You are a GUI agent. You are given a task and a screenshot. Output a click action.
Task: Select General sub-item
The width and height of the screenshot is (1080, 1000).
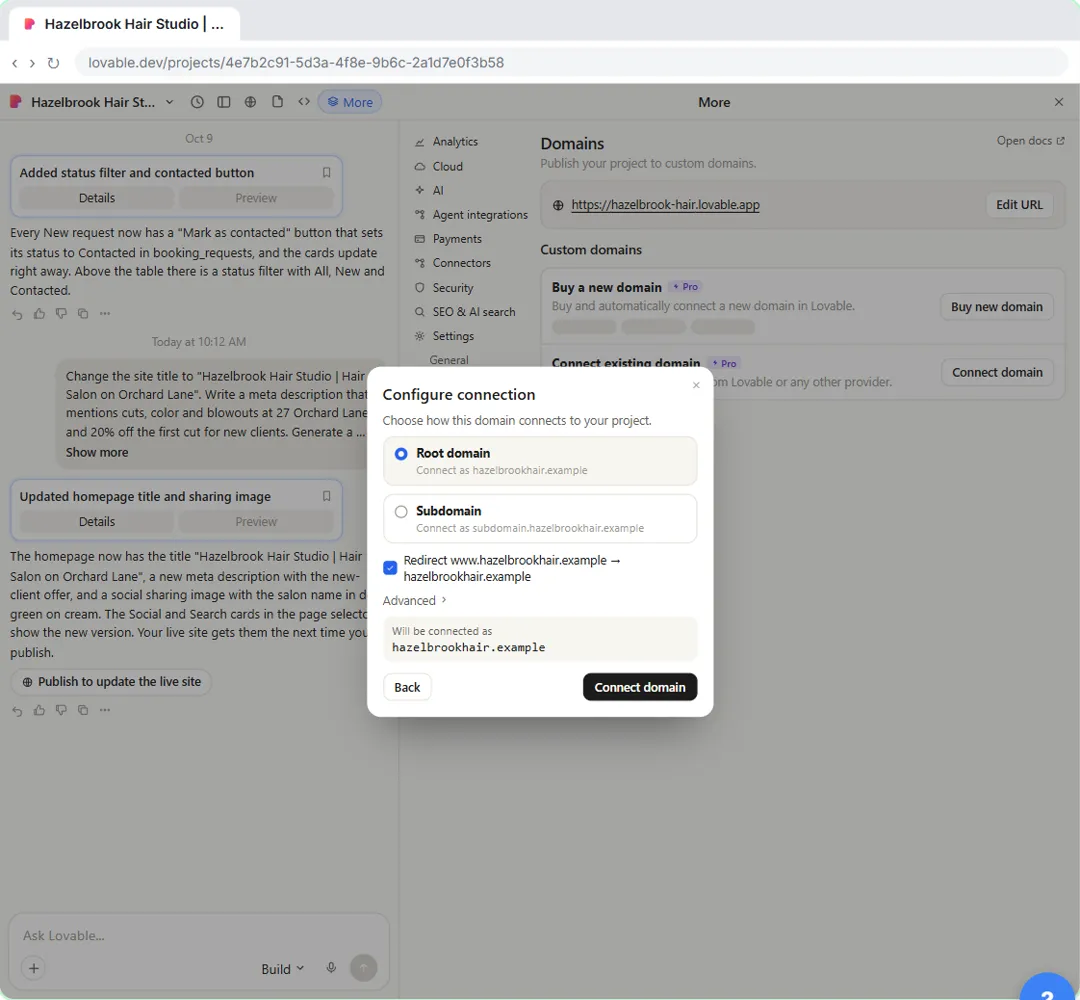[x=448, y=360]
